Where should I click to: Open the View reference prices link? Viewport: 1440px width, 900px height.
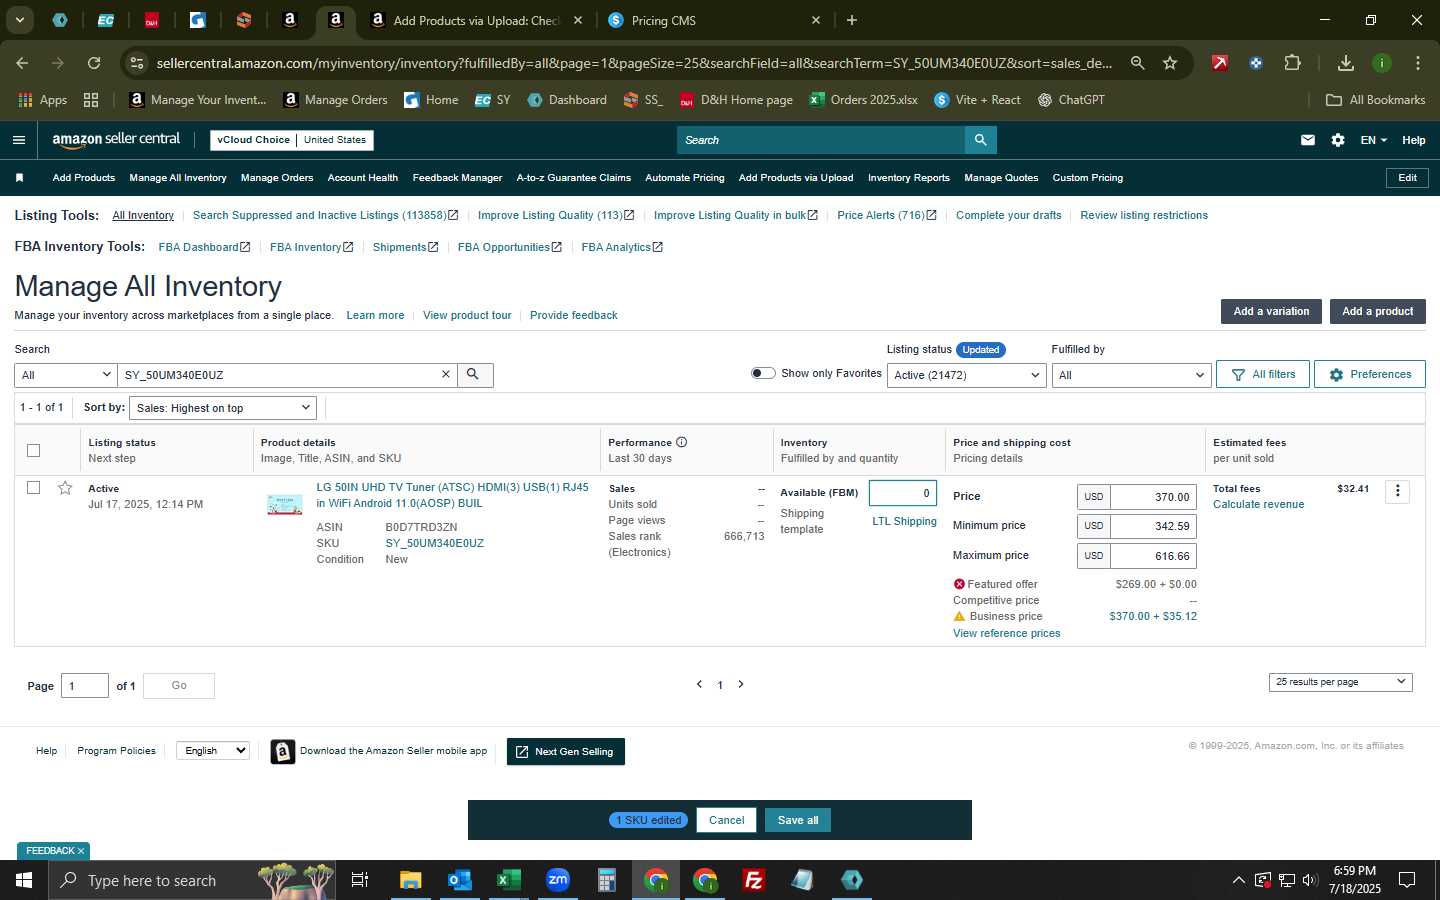(1007, 633)
